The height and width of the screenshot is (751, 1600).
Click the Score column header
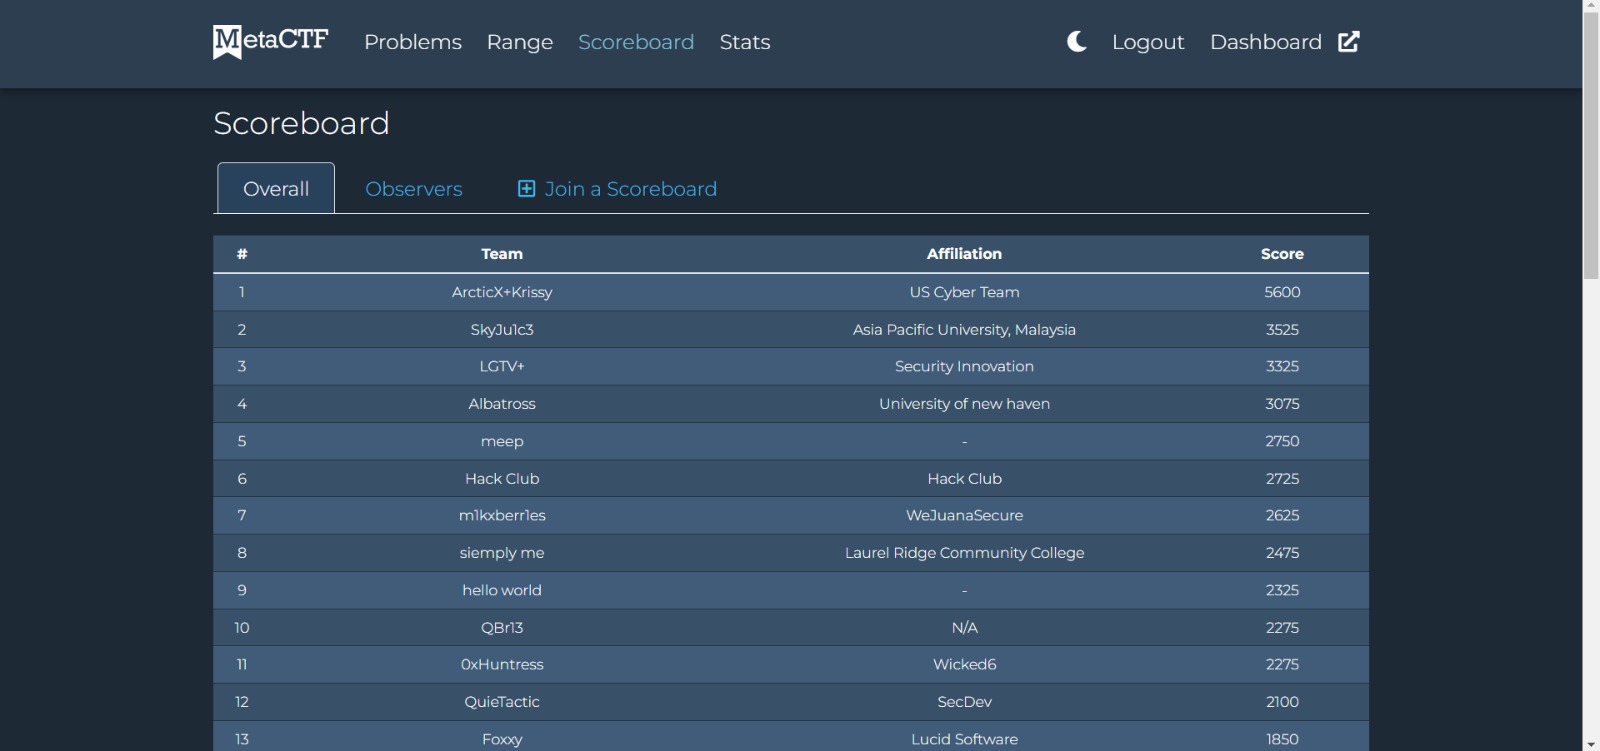point(1282,254)
